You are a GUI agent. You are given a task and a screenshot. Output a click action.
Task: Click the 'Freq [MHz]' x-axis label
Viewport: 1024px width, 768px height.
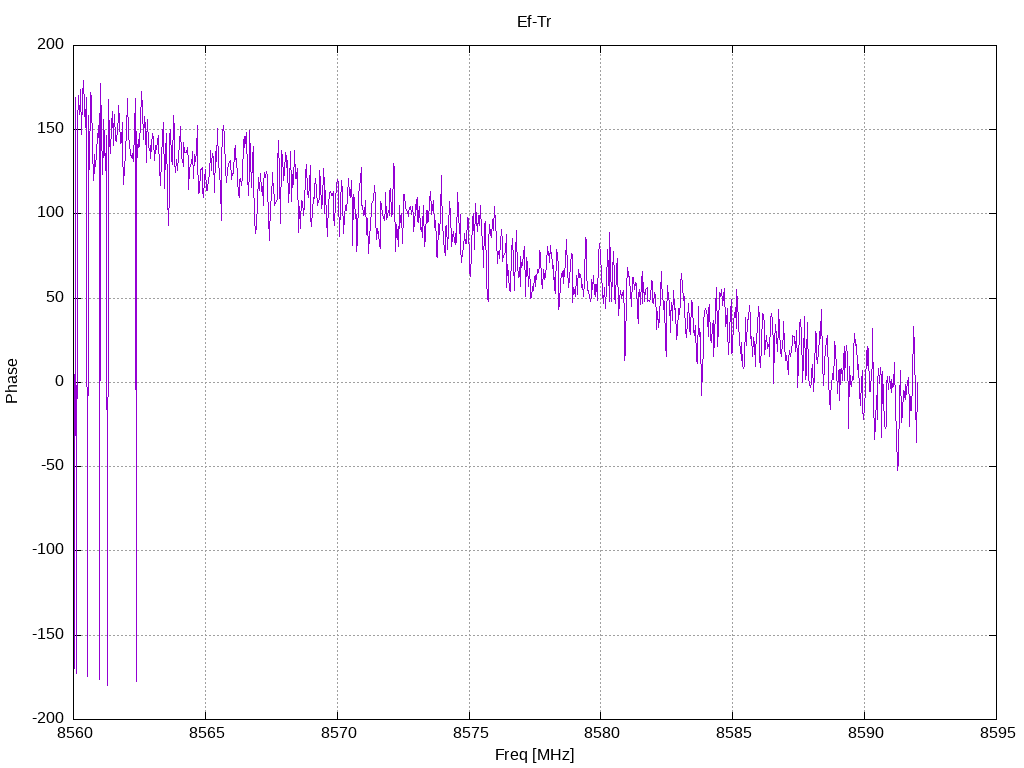(534, 754)
